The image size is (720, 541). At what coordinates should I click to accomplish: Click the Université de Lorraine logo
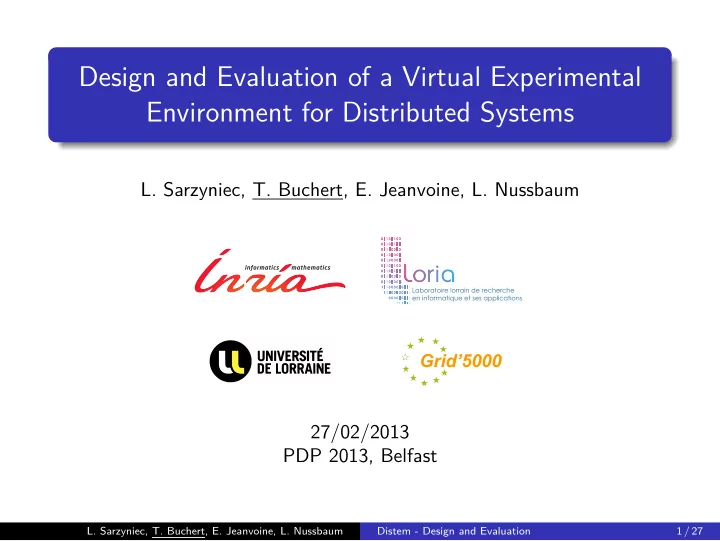270,361
